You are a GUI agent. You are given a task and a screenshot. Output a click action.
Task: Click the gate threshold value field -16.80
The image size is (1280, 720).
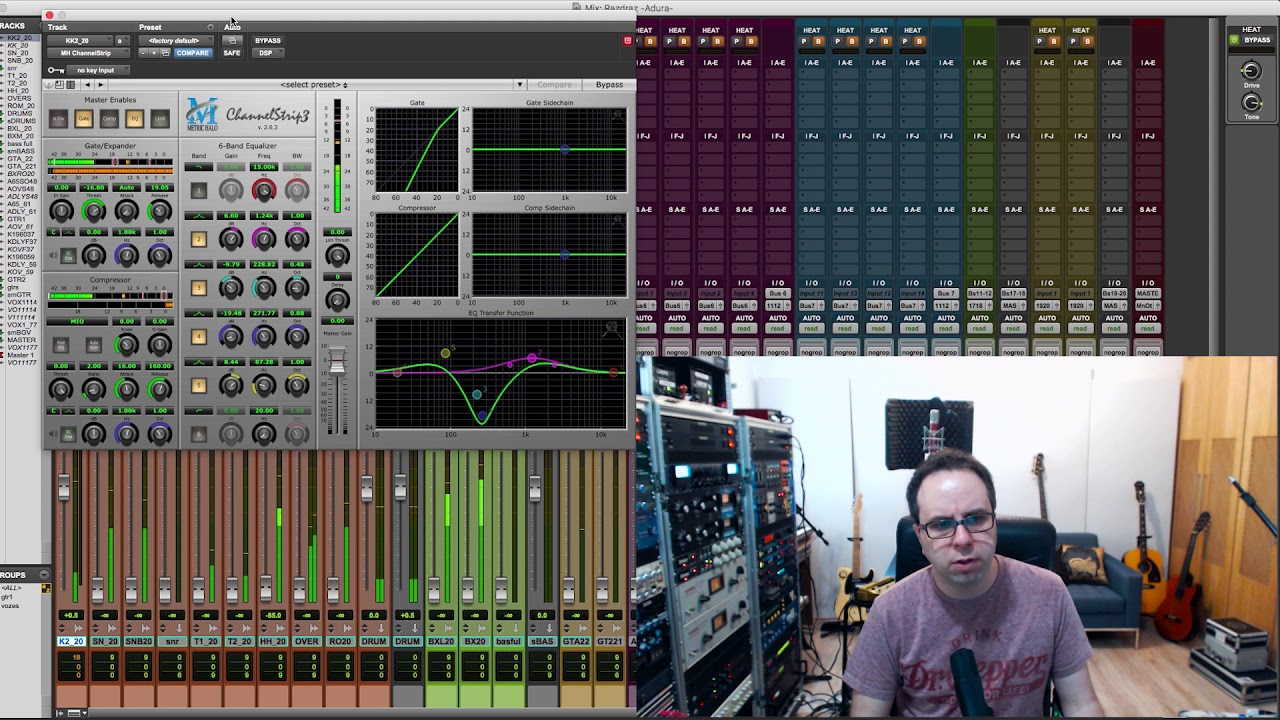94,187
